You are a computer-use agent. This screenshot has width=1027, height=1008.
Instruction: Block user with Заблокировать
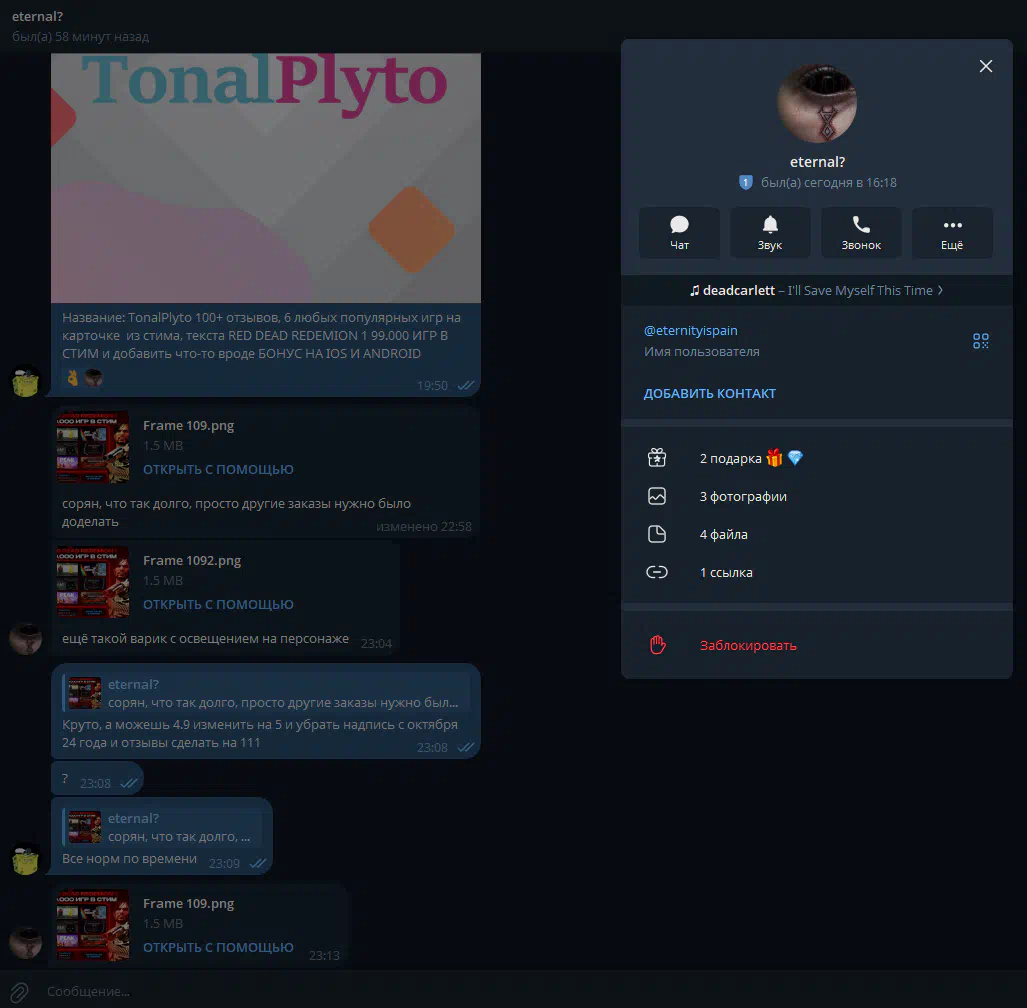pos(748,645)
